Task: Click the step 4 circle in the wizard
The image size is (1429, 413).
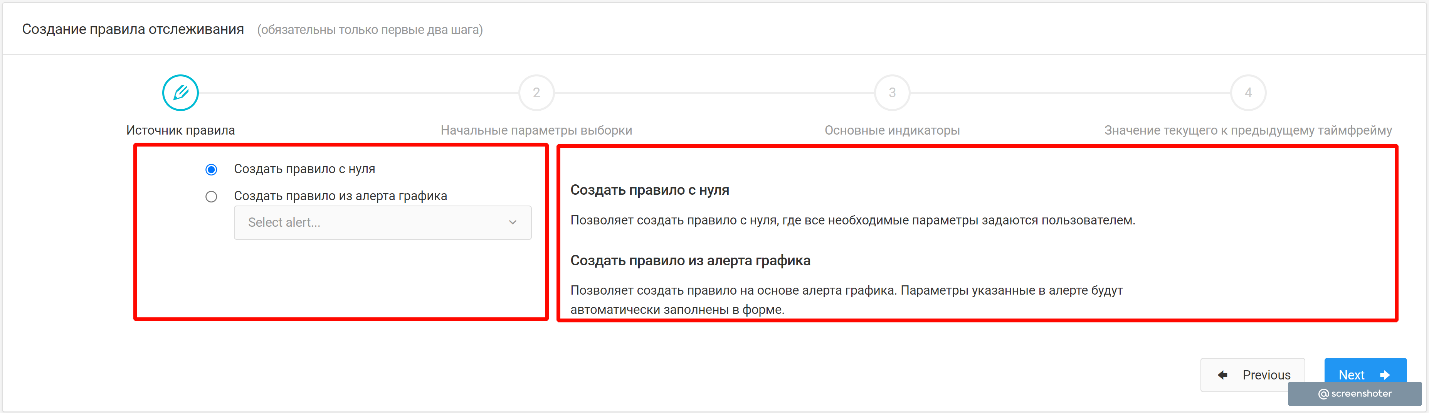Action: 1248,93
